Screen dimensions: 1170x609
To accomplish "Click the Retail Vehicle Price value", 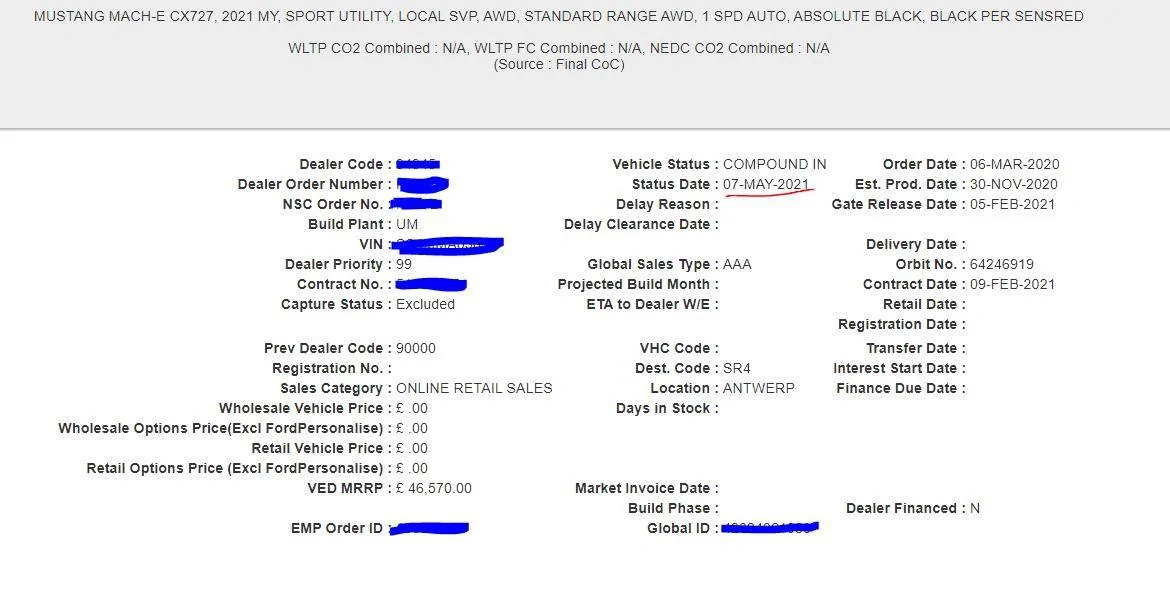I will tap(412, 449).
